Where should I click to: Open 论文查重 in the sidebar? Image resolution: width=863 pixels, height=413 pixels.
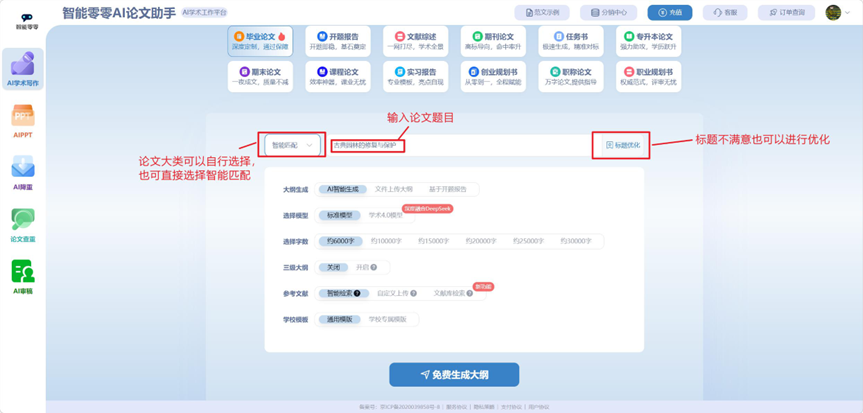tap(23, 225)
